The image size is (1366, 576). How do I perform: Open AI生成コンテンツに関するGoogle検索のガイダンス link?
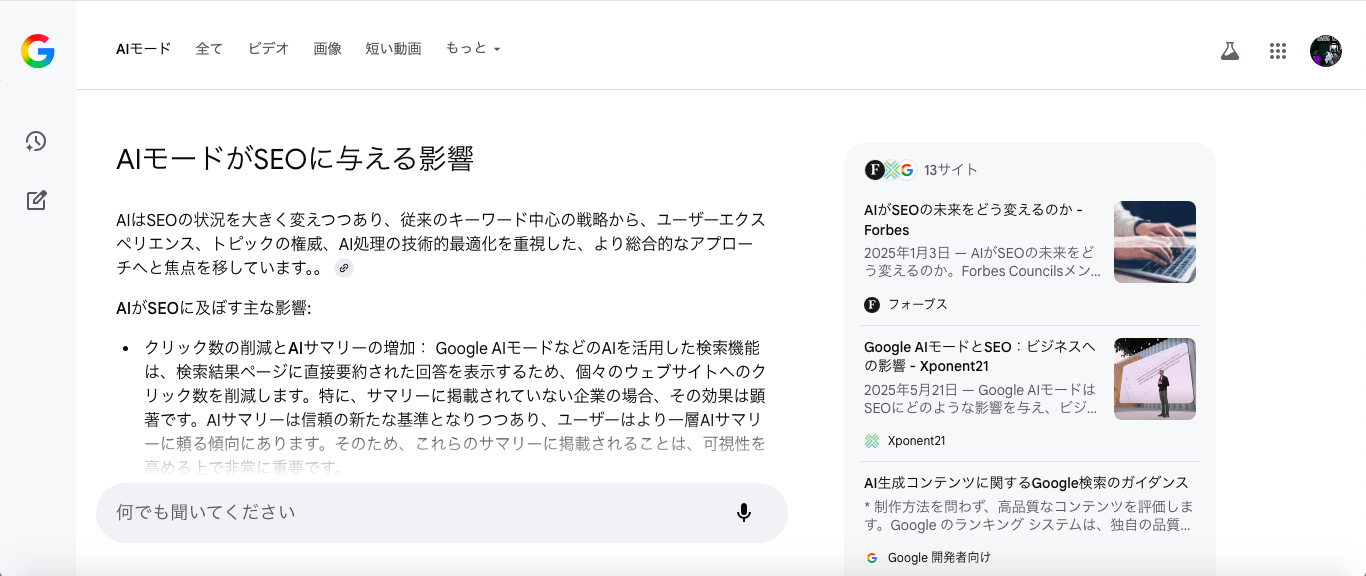click(1026, 483)
